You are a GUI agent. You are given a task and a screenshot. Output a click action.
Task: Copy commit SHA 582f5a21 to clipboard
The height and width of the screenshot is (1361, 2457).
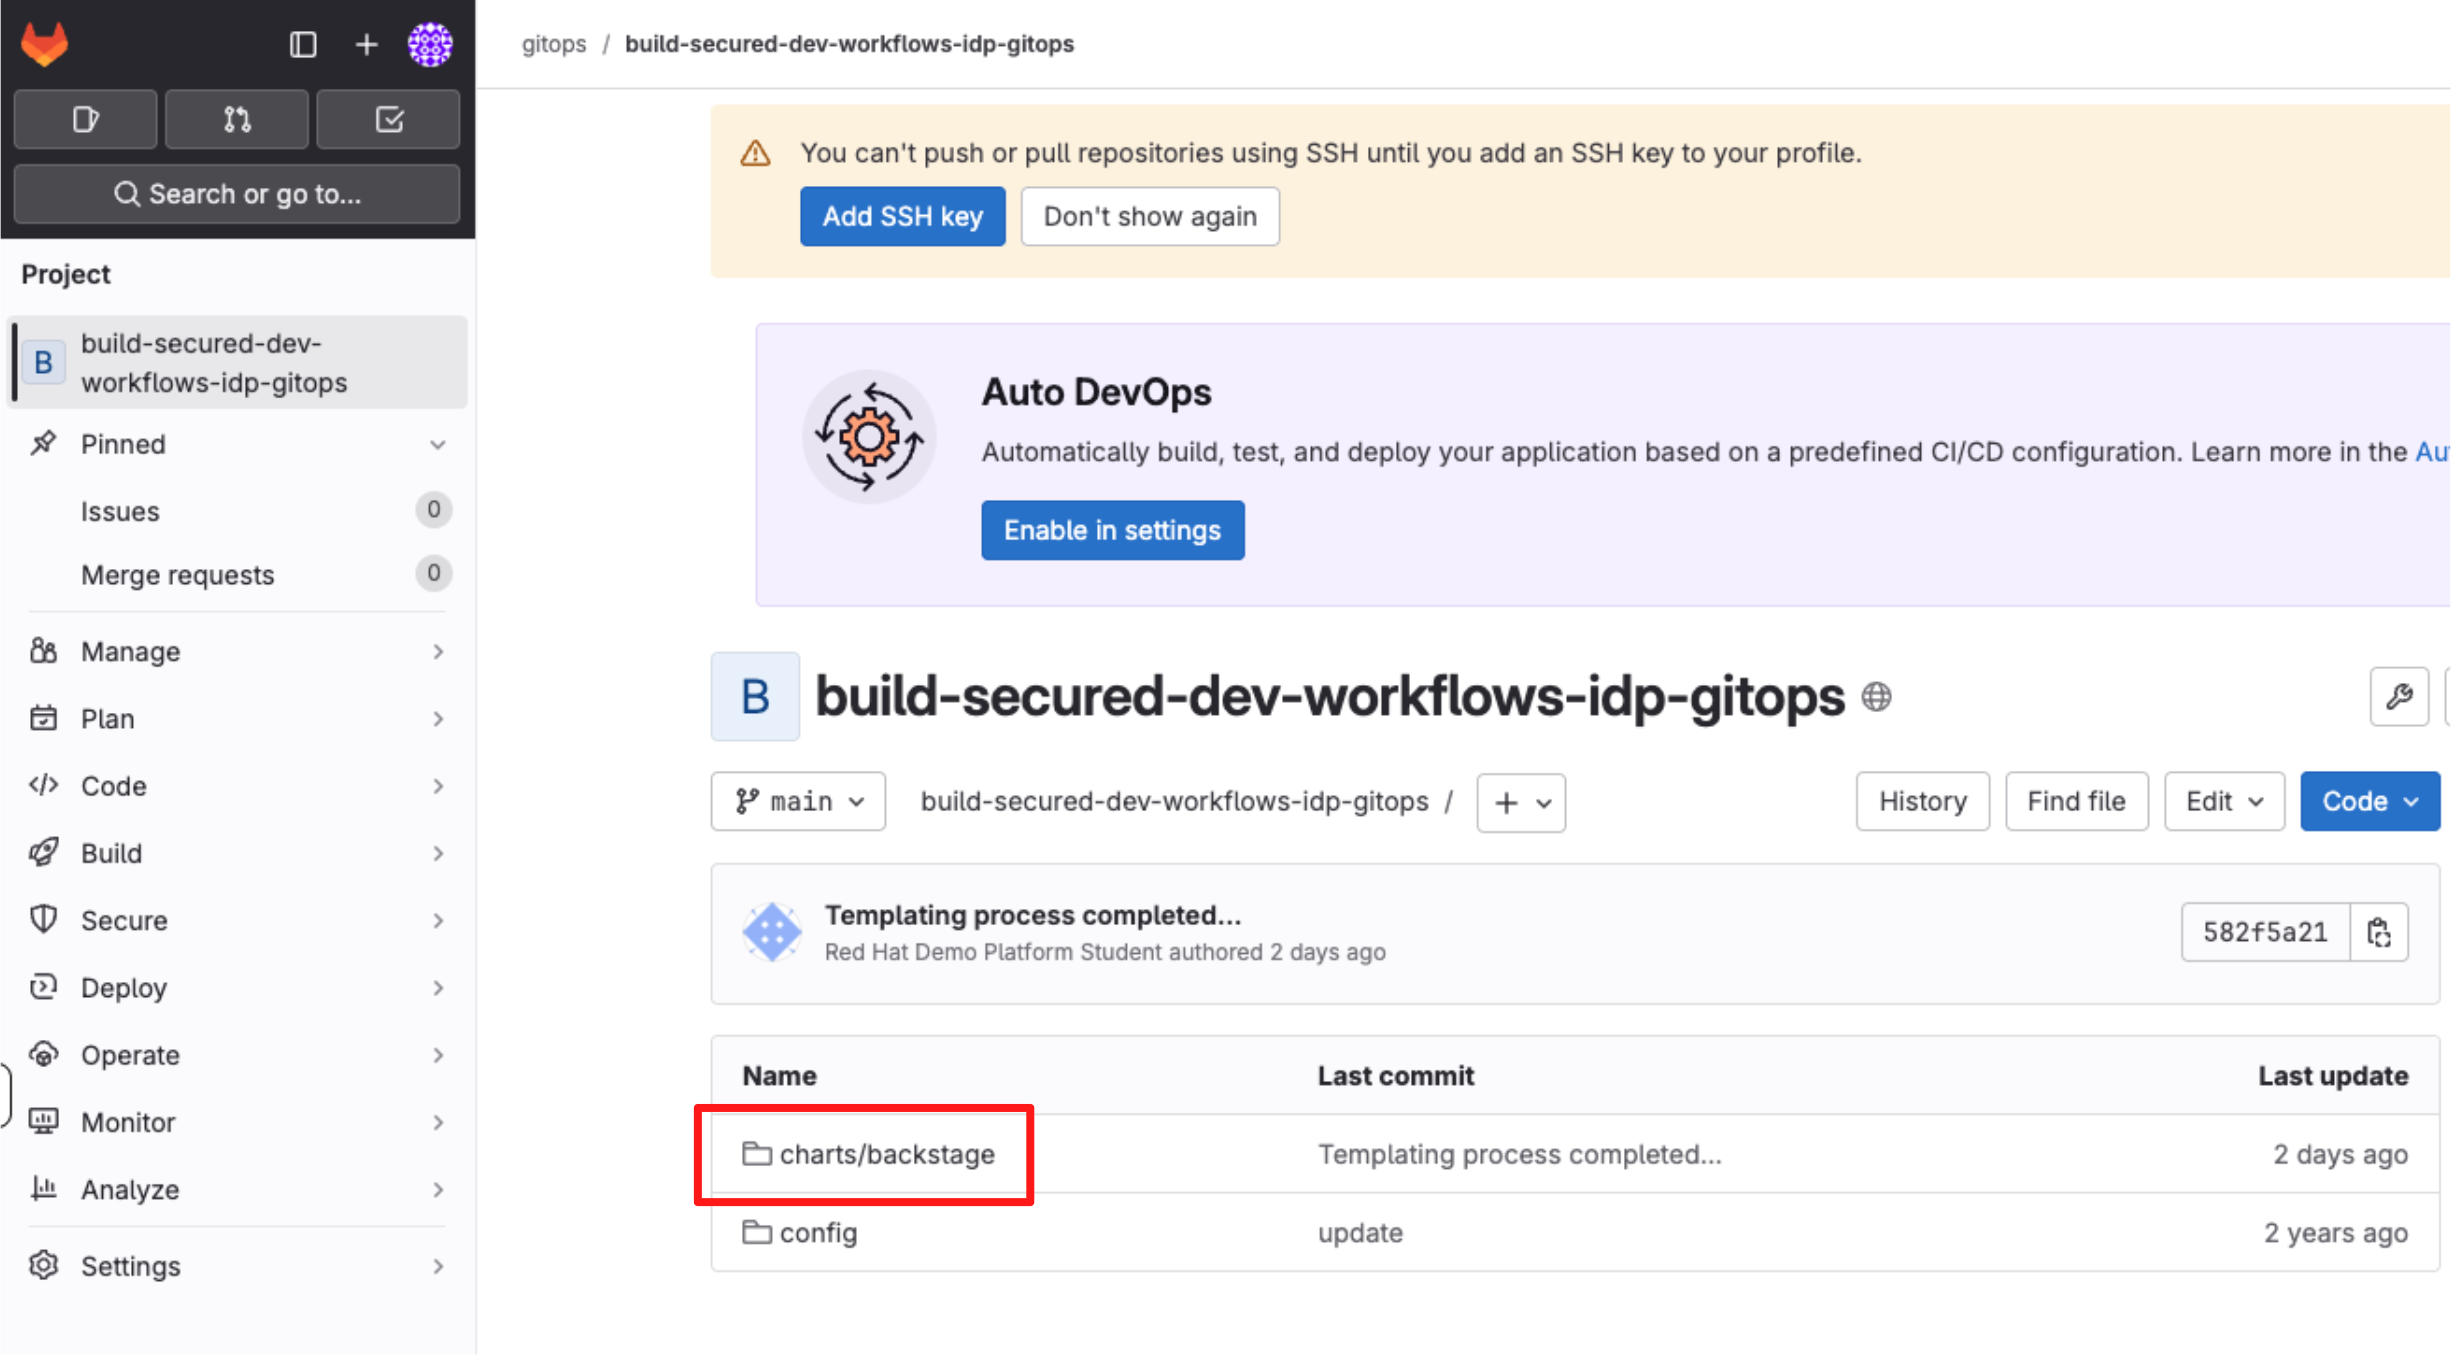(x=2379, y=933)
